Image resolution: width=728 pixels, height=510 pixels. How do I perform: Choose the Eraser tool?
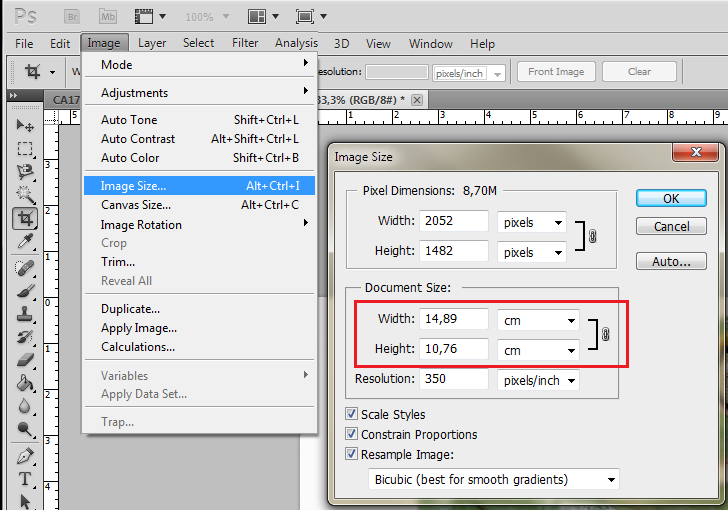point(25,359)
